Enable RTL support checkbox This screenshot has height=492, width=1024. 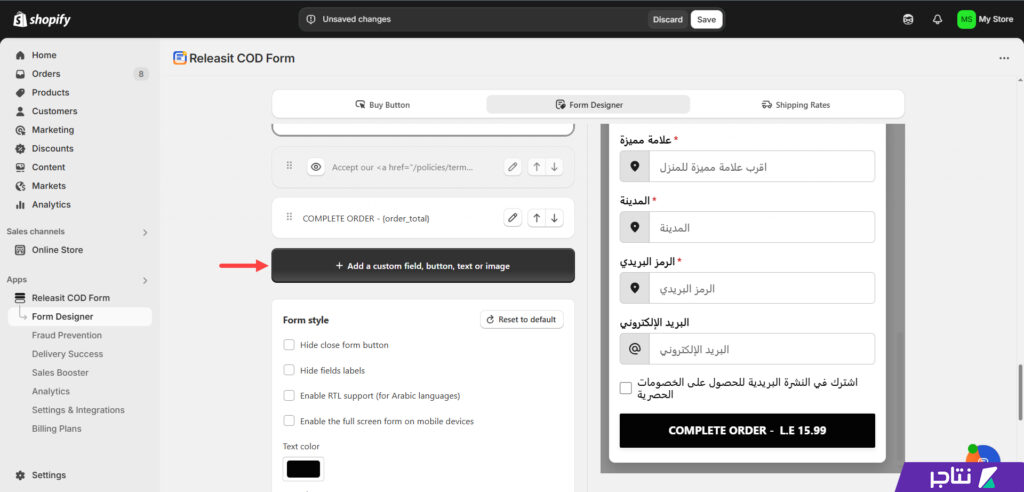point(289,395)
